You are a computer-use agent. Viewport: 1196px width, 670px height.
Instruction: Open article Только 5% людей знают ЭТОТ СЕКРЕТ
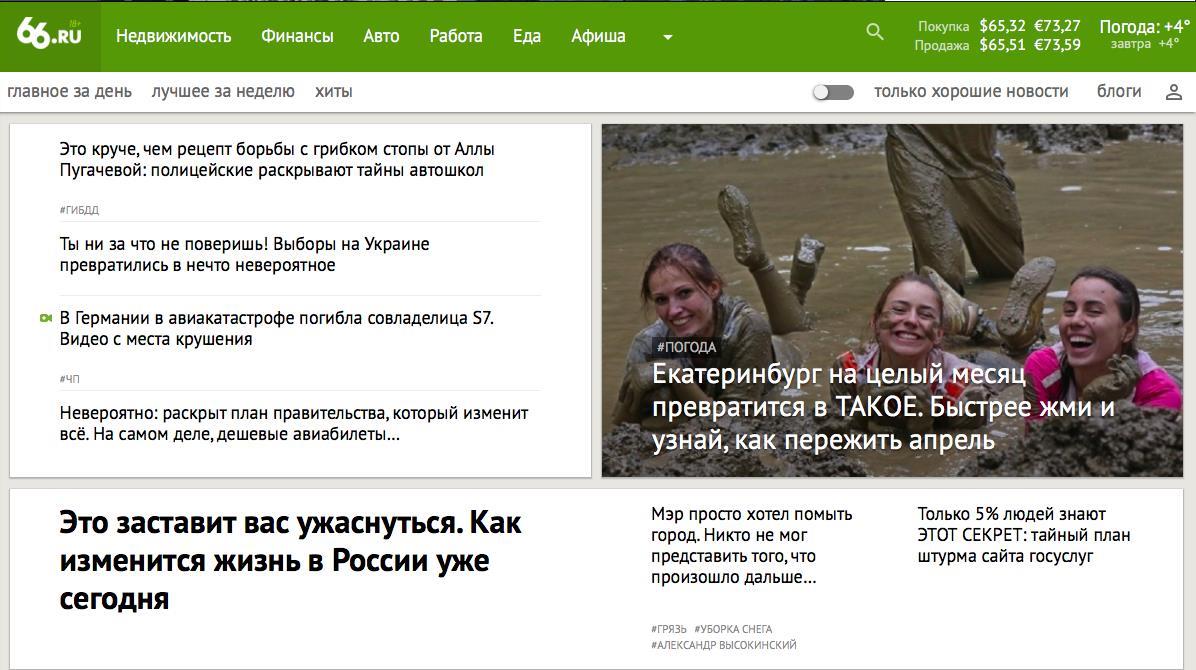click(x=1024, y=535)
